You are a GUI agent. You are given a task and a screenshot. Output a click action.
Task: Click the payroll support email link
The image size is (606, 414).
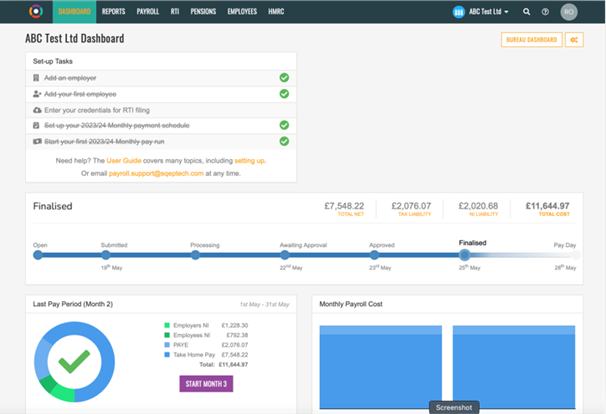(156, 173)
